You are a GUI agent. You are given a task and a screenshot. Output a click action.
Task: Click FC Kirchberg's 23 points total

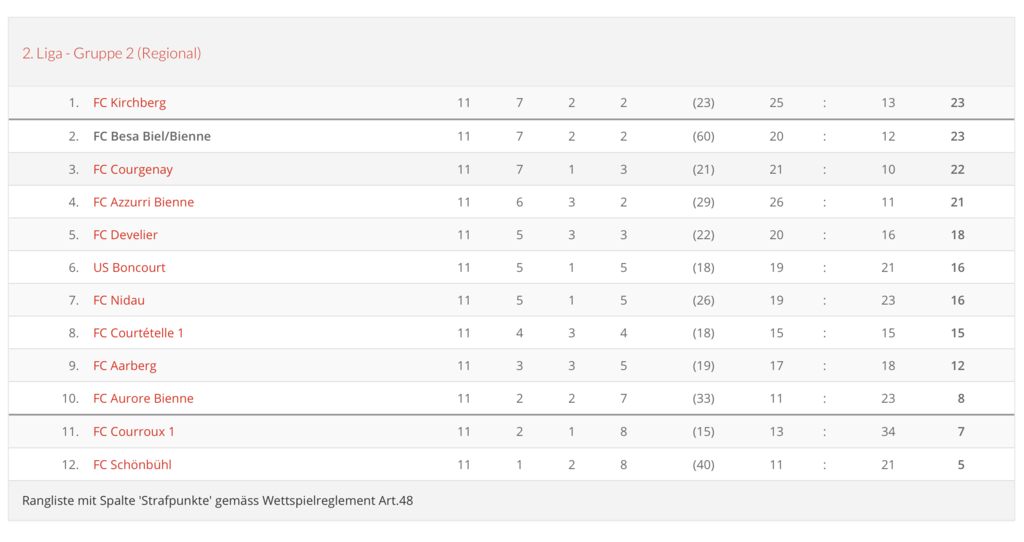(x=957, y=103)
